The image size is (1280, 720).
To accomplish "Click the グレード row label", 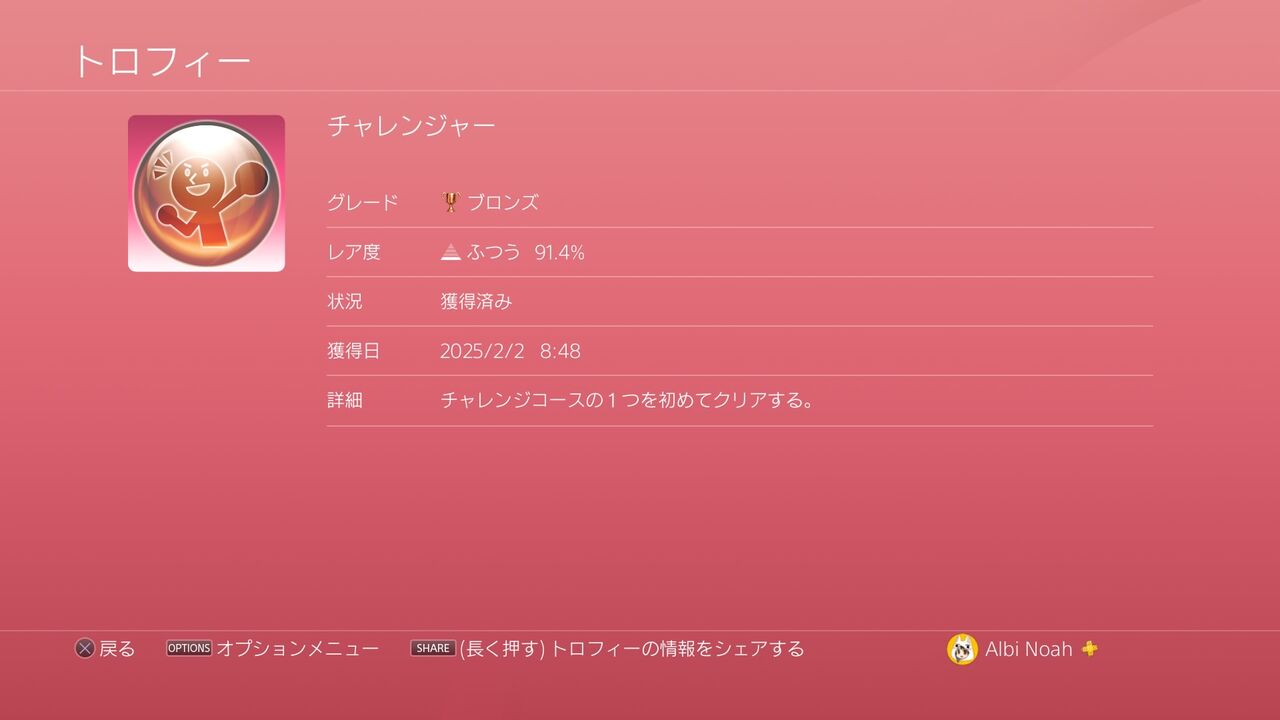I will [x=363, y=202].
